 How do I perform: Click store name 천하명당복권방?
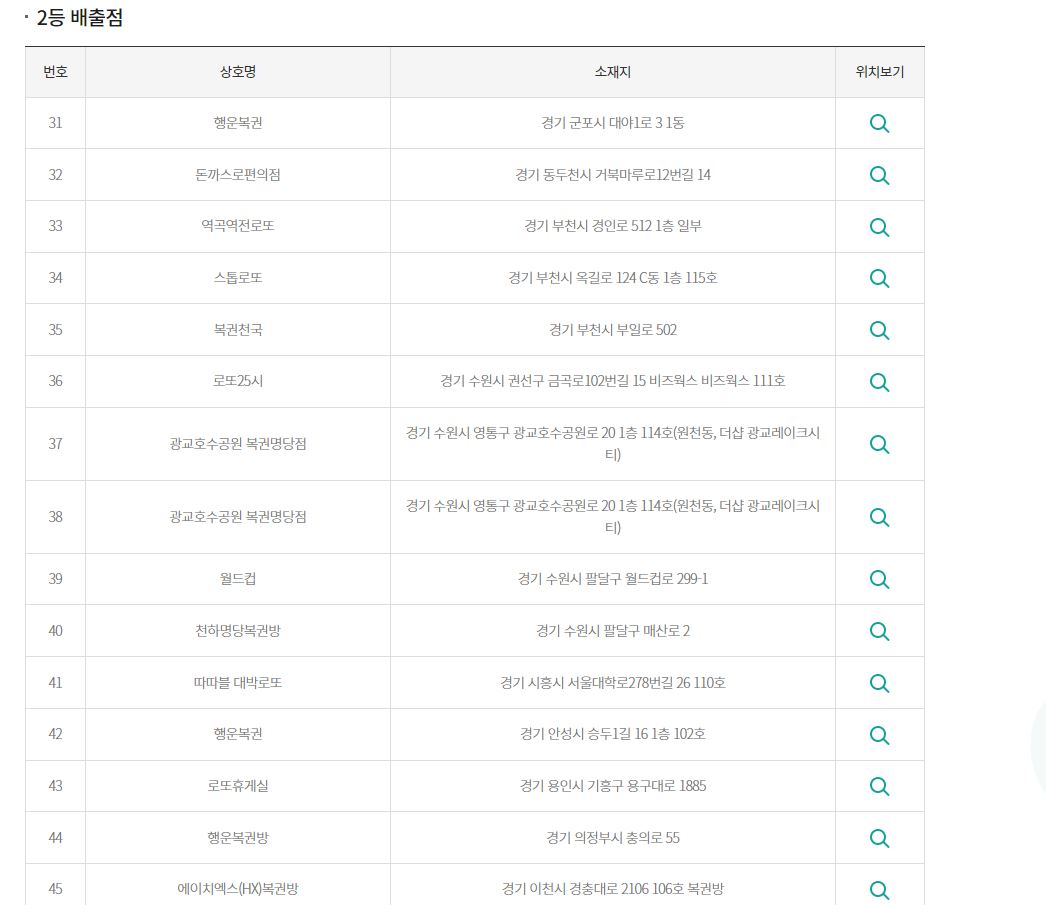point(237,630)
